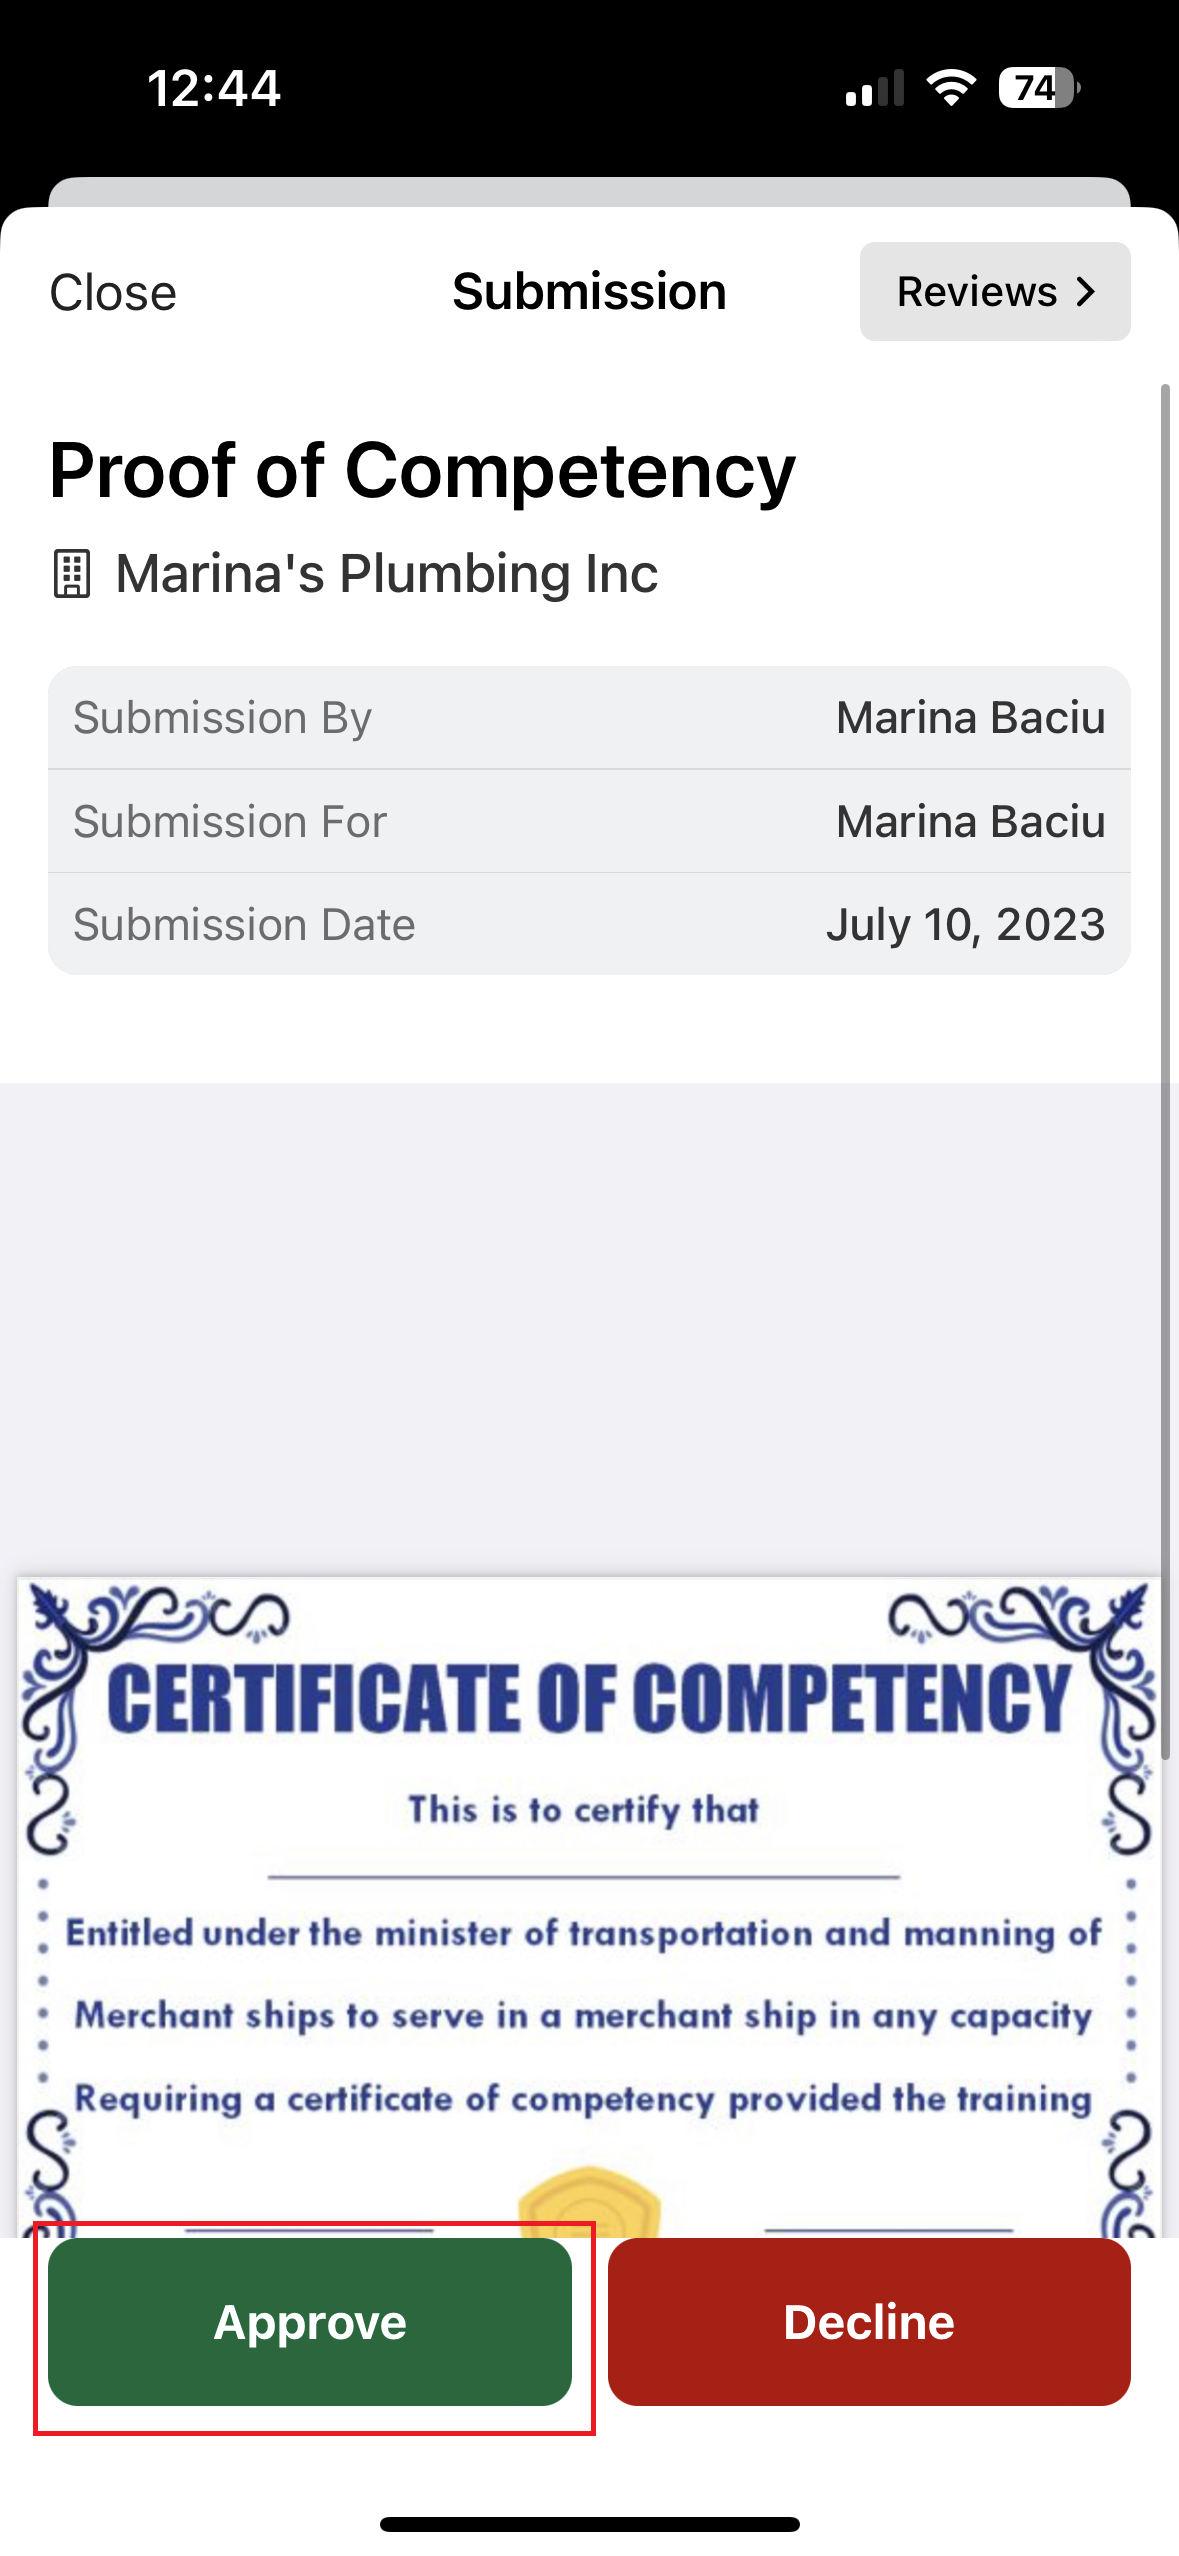Close the Submission sheet
The image size is (1179, 2556).
click(x=113, y=293)
